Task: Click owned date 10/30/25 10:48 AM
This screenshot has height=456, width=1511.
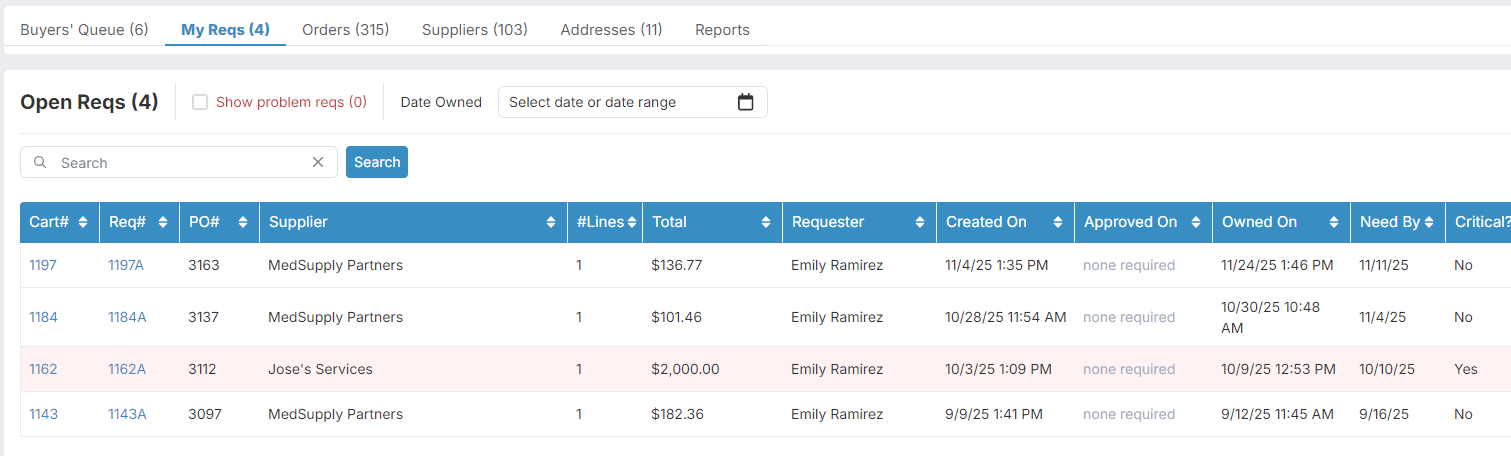Action: [1271, 317]
